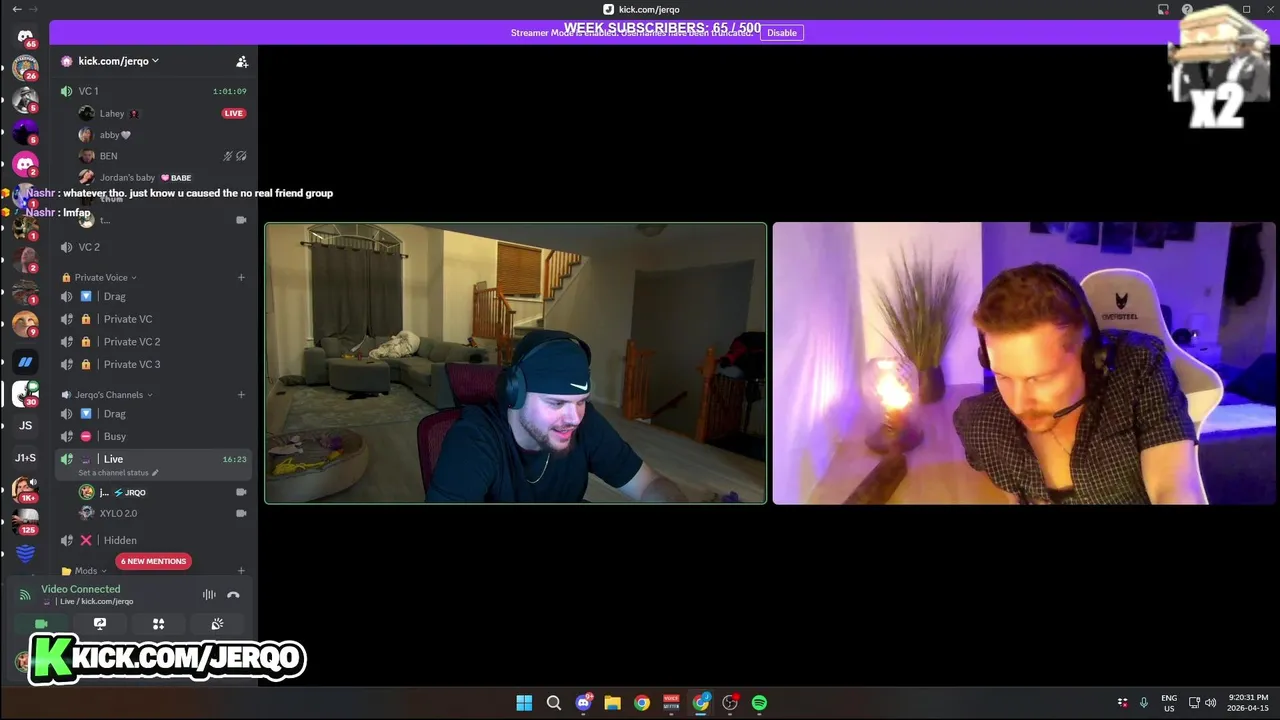The image size is (1280, 720).
Task: Open File Explorer from taskbar
Action: point(612,703)
